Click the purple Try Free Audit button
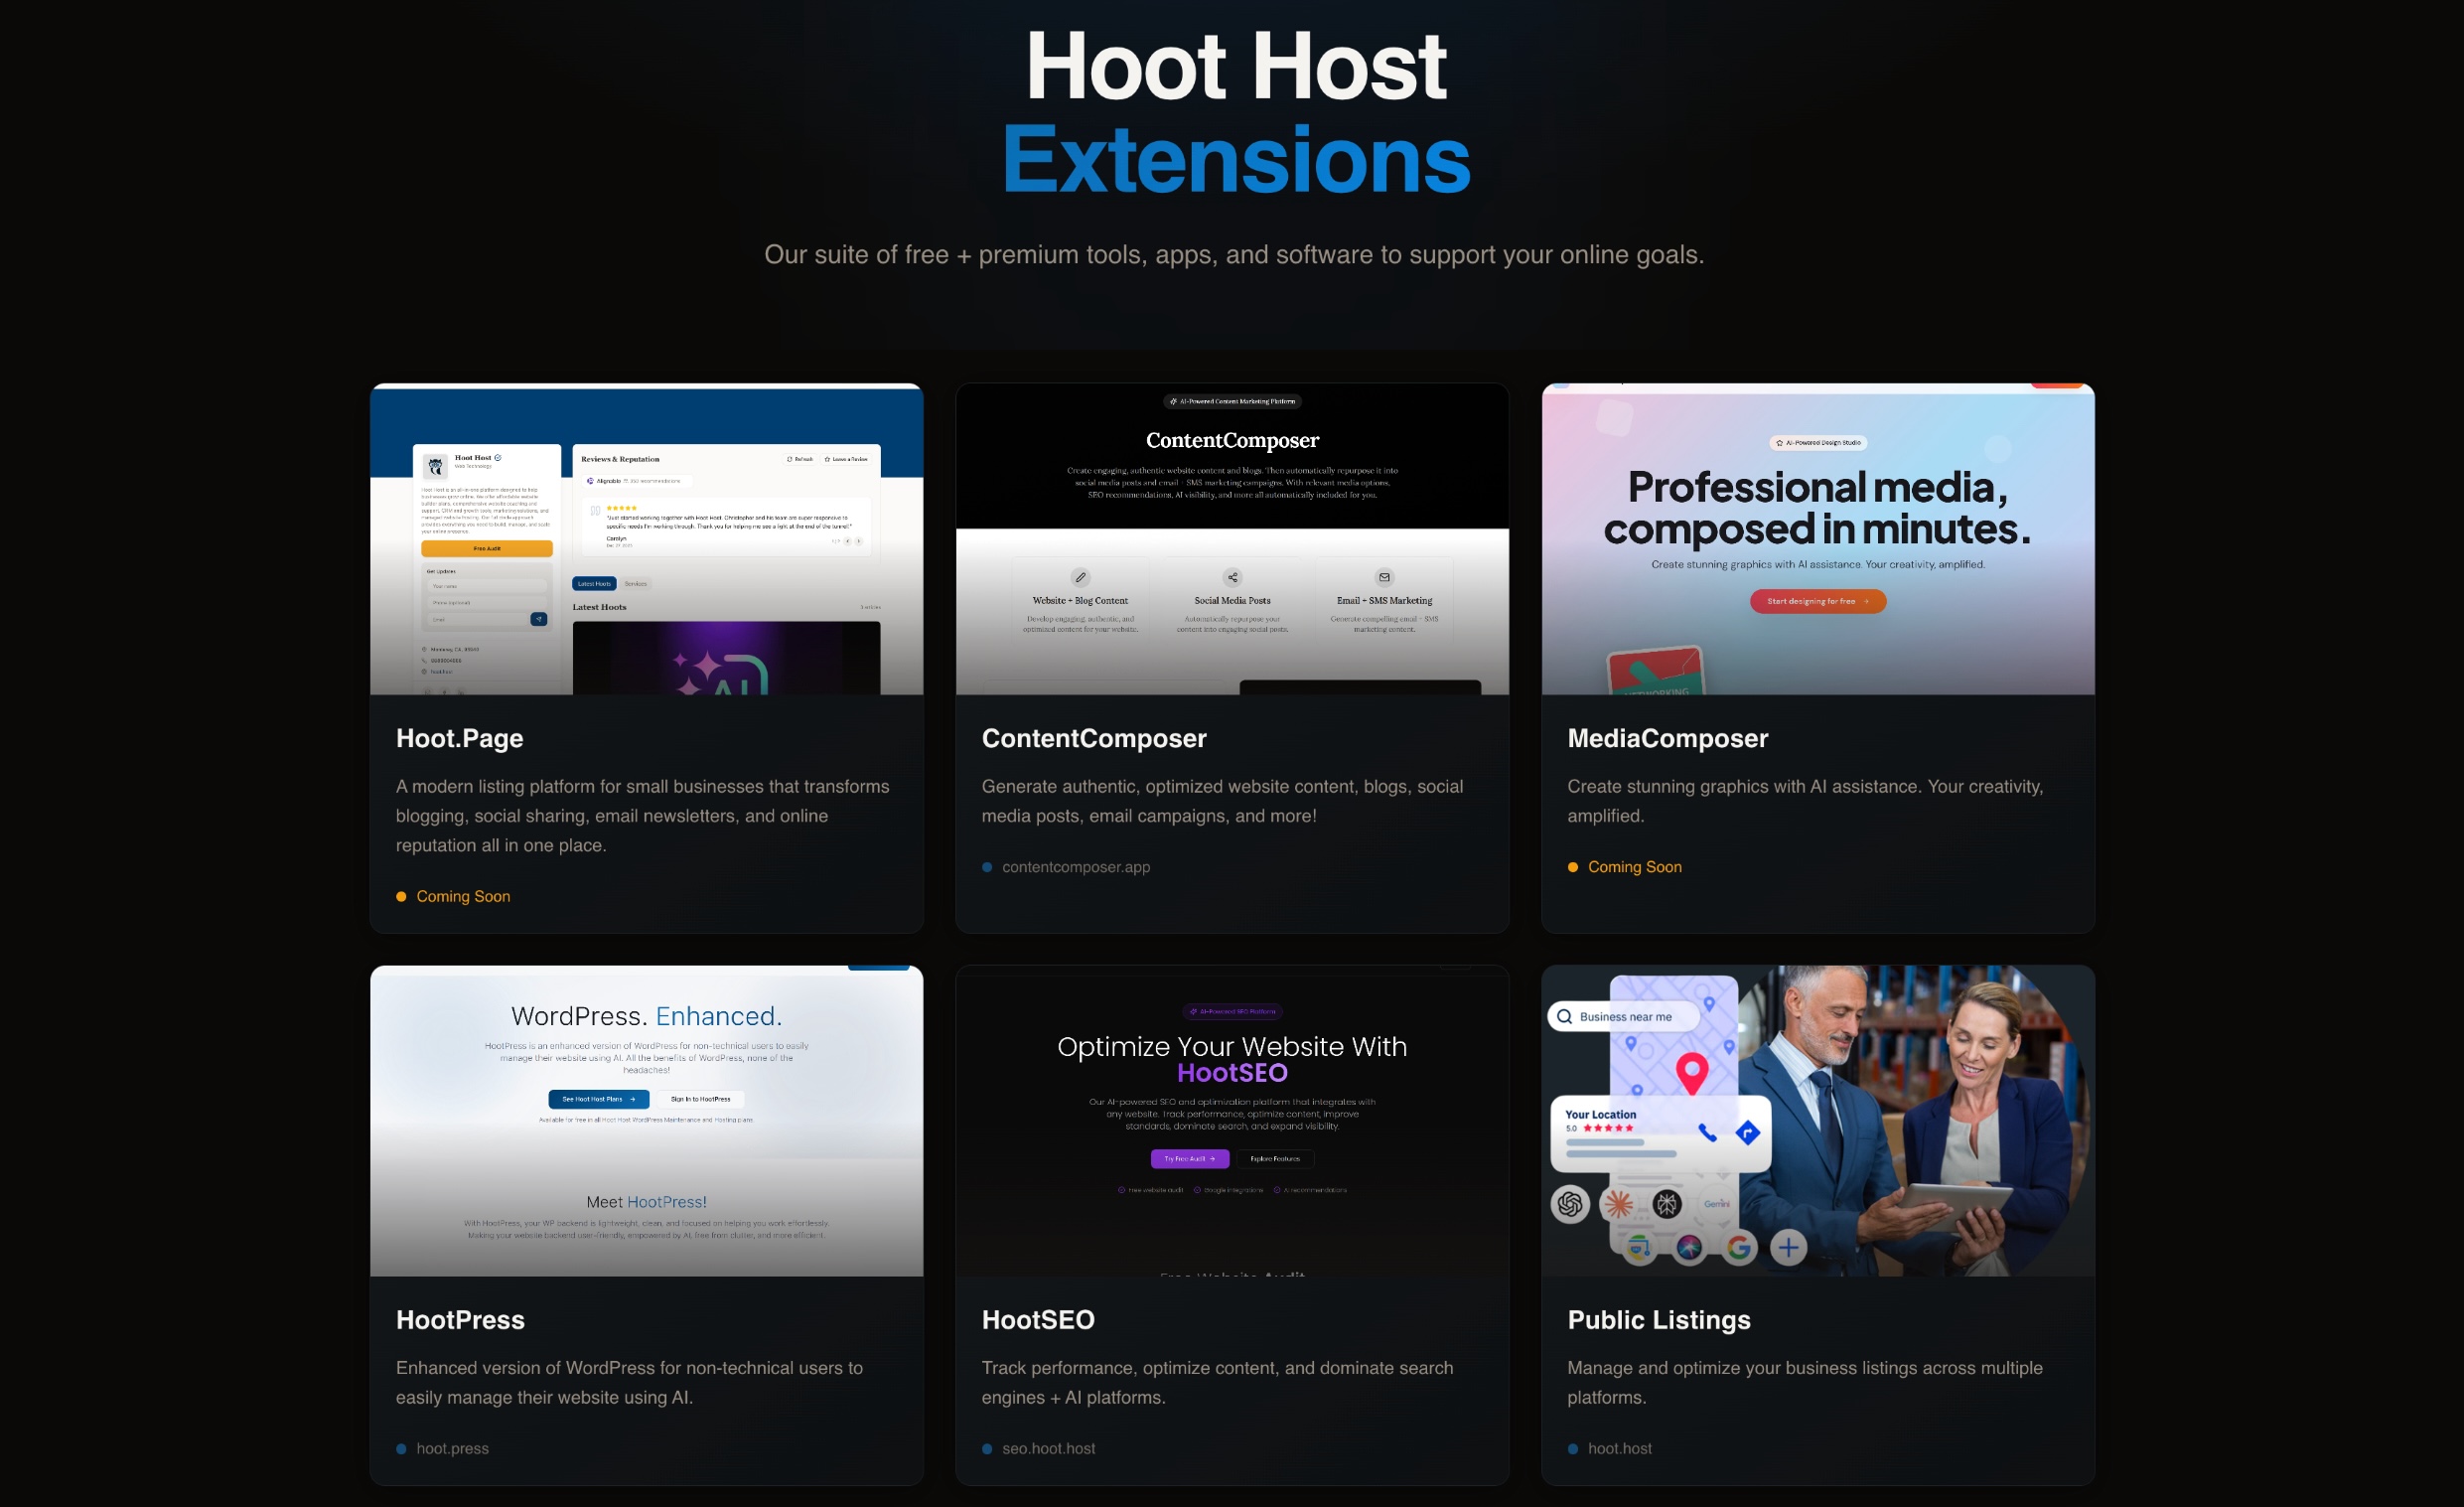The height and width of the screenshot is (1507, 2464). [1189, 1158]
